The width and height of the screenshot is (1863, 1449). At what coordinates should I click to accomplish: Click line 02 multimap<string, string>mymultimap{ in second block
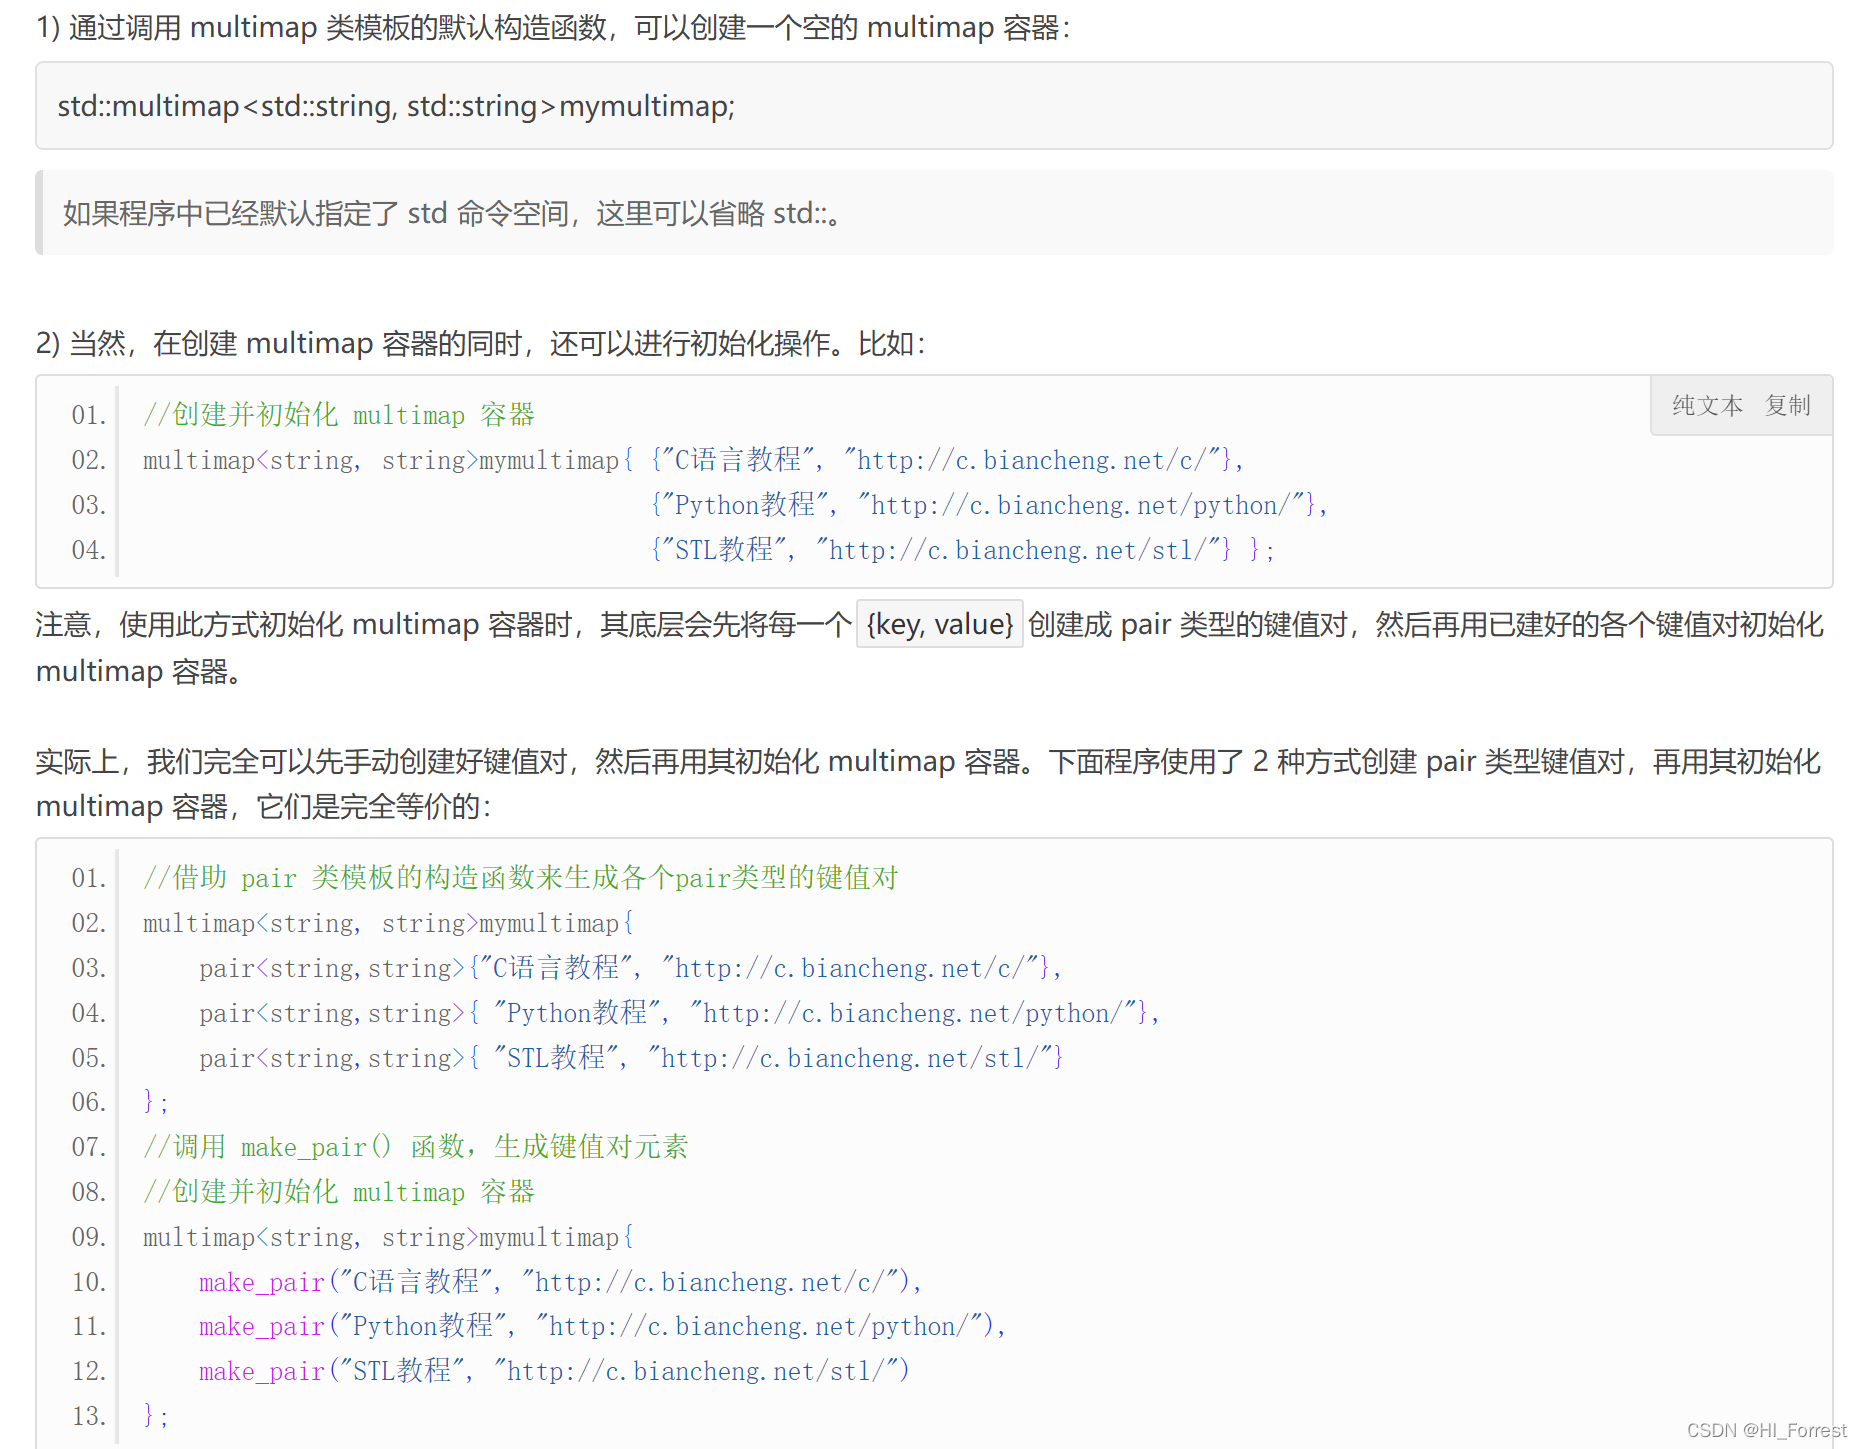(x=388, y=923)
